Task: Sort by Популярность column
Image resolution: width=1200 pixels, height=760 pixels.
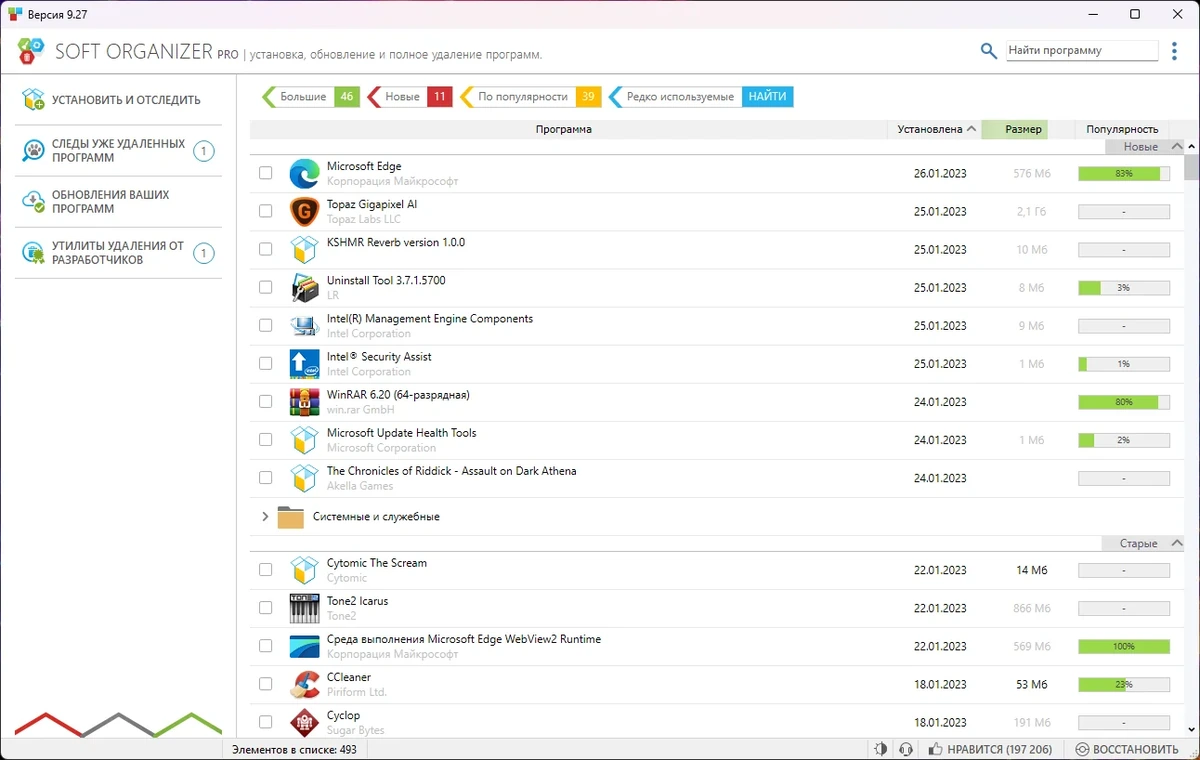Action: point(1122,129)
